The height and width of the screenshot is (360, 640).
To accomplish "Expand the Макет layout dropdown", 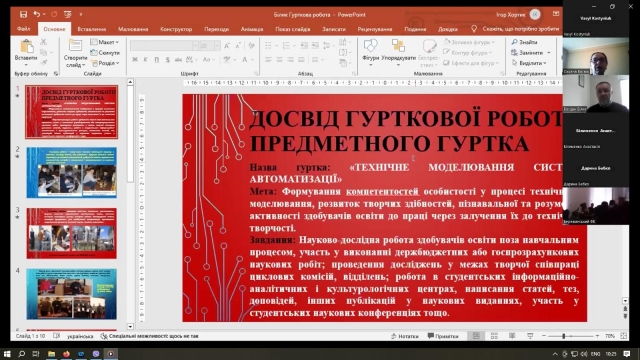I will (x=105, y=42).
